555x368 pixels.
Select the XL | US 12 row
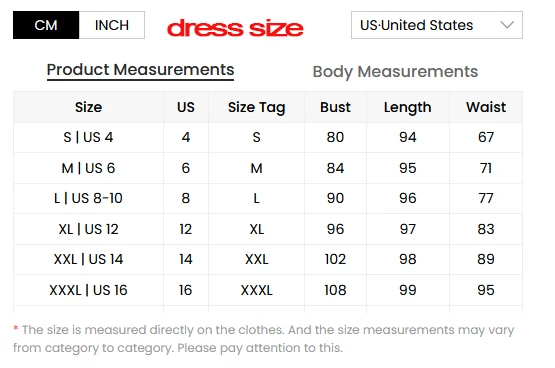(268, 229)
